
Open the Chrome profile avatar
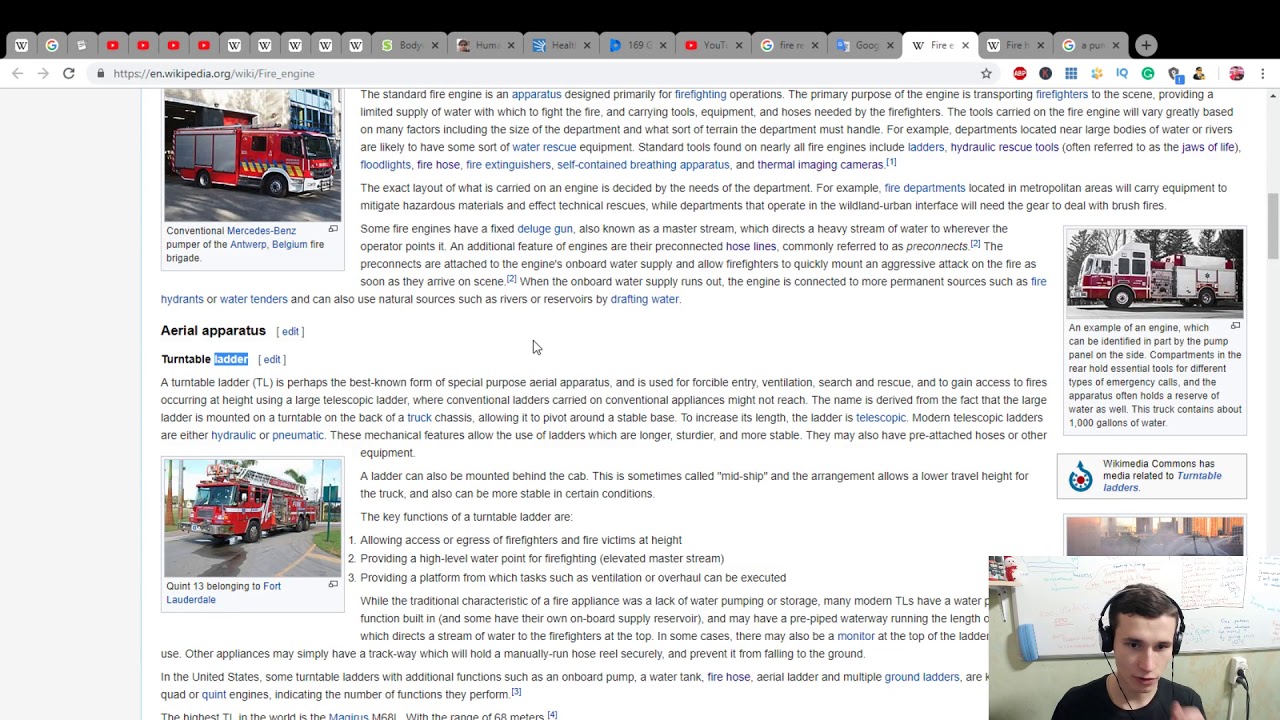[1237, 73]
